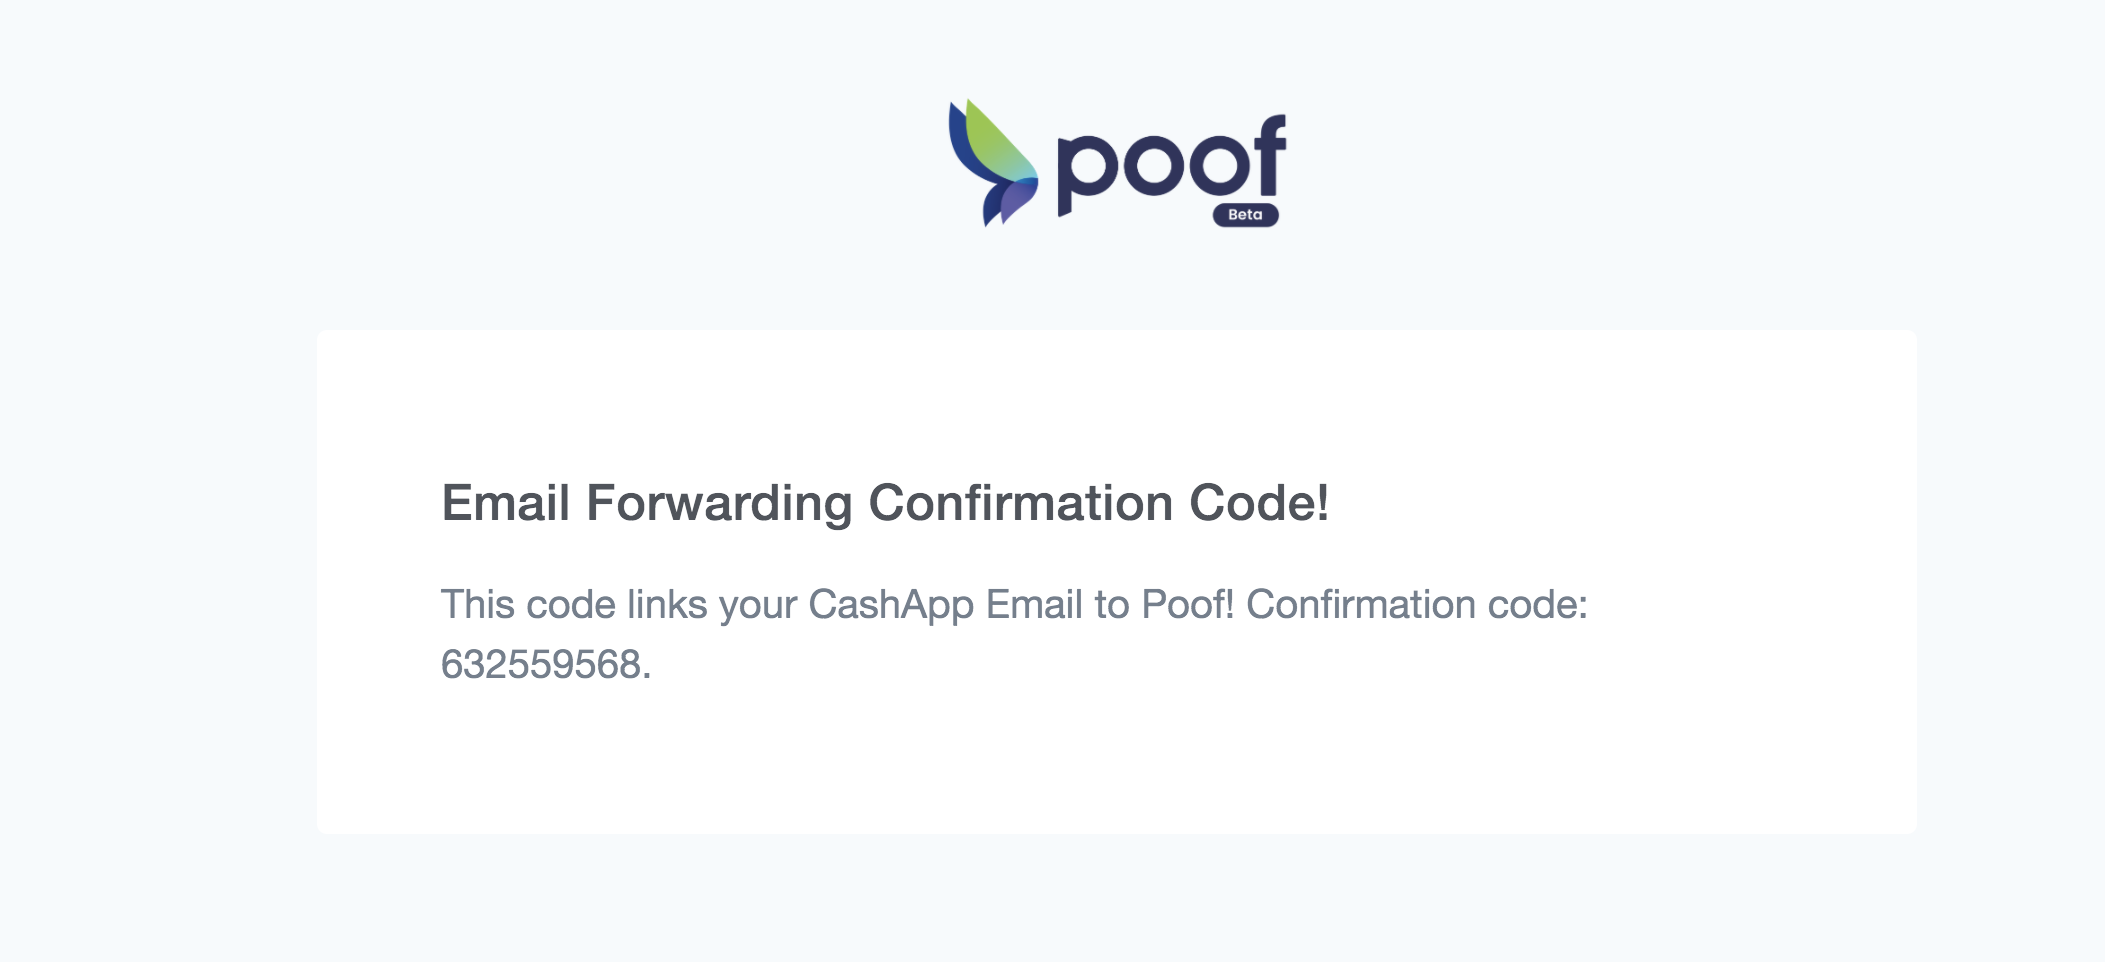The width and height of the screenshot is (2105, 962).
Task: Click the purple lower wing of the logo
Action: pos(1017,199)
